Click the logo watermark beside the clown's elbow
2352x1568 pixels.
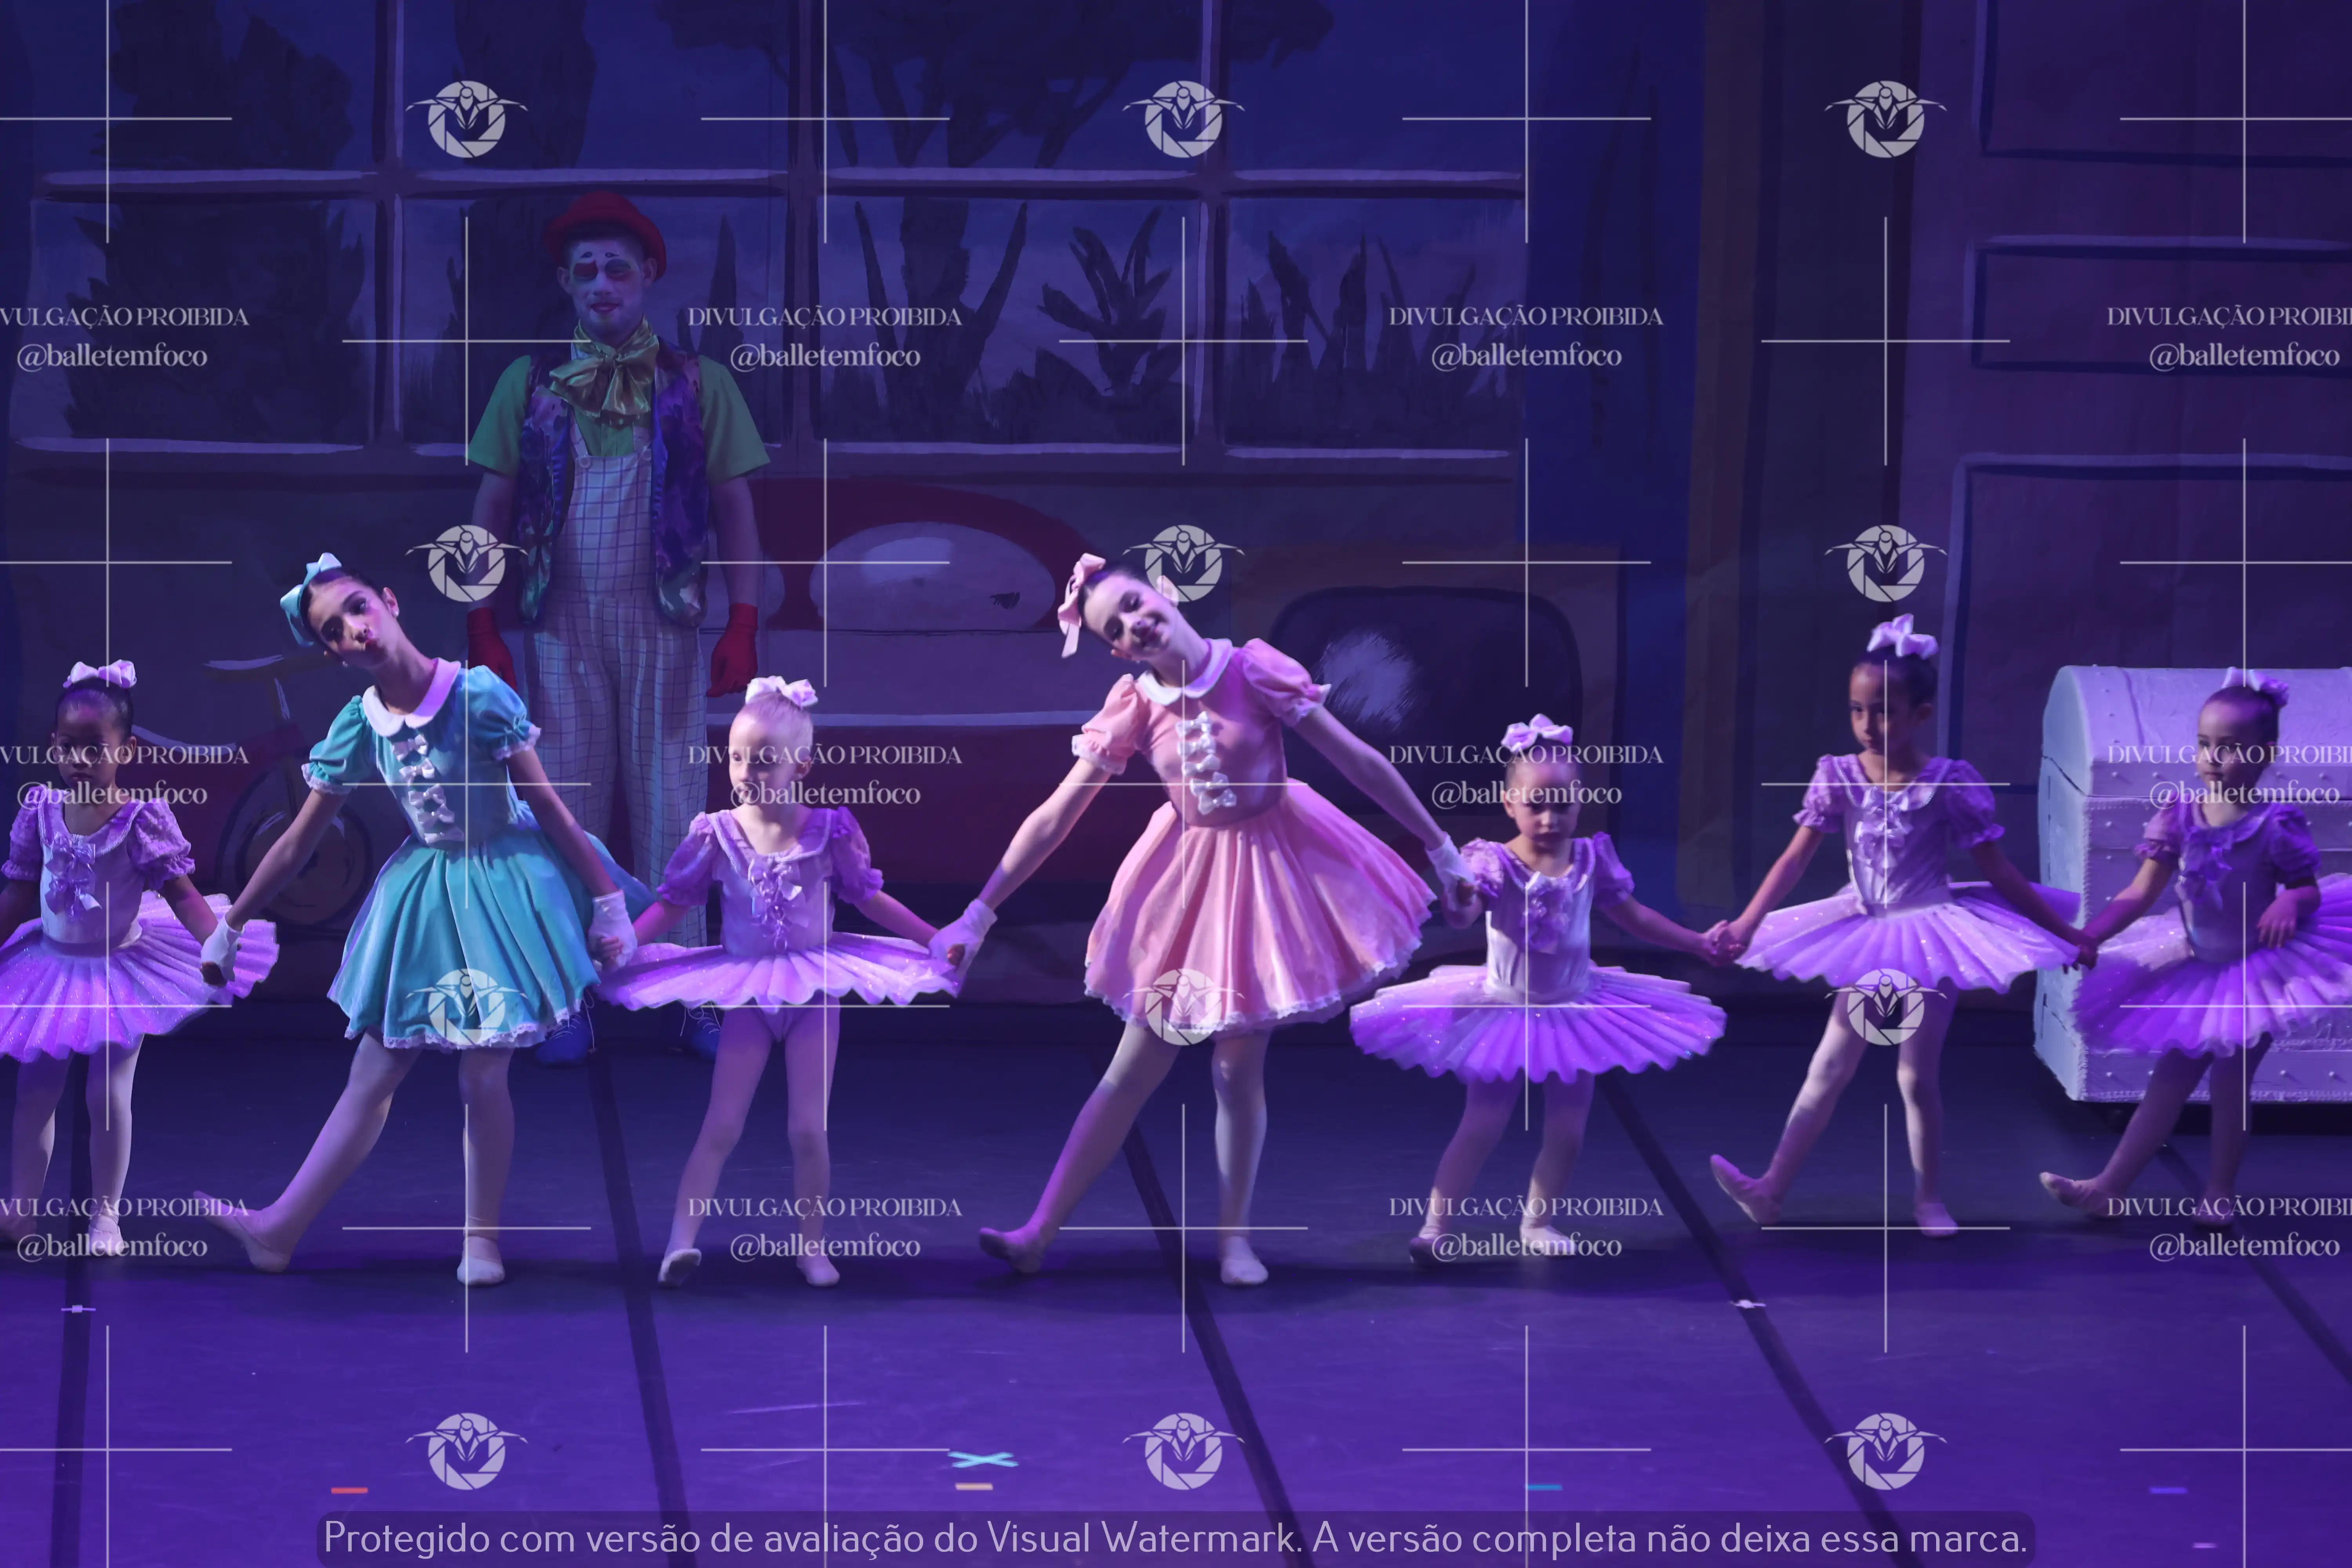(x=466, y=563)
